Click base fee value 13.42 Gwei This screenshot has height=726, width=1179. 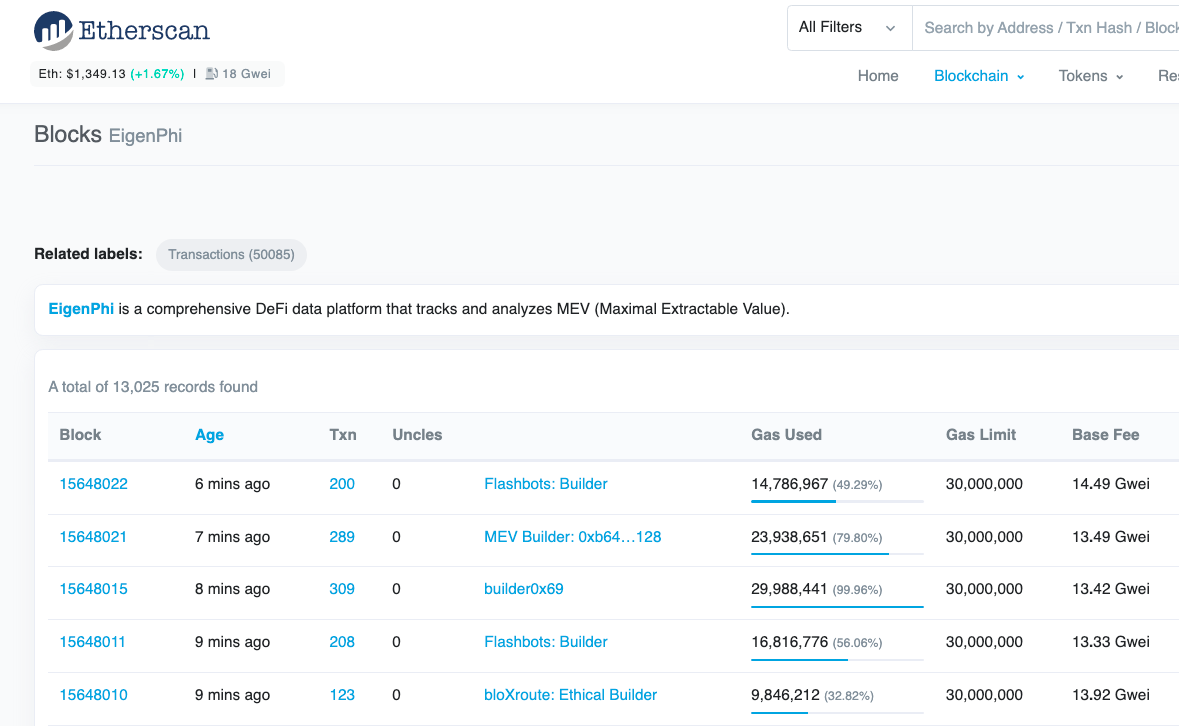point(1111,589)
